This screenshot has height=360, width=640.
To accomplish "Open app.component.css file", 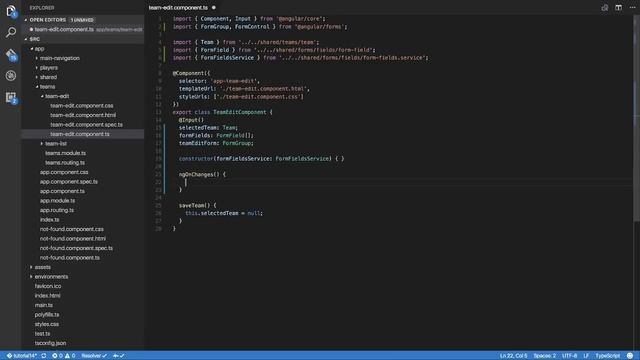I will click(x=64, y=172).
